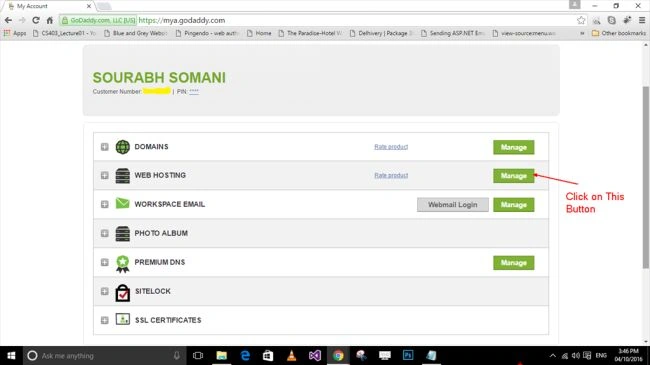Open Windows Start menu

tap(11, 355)
